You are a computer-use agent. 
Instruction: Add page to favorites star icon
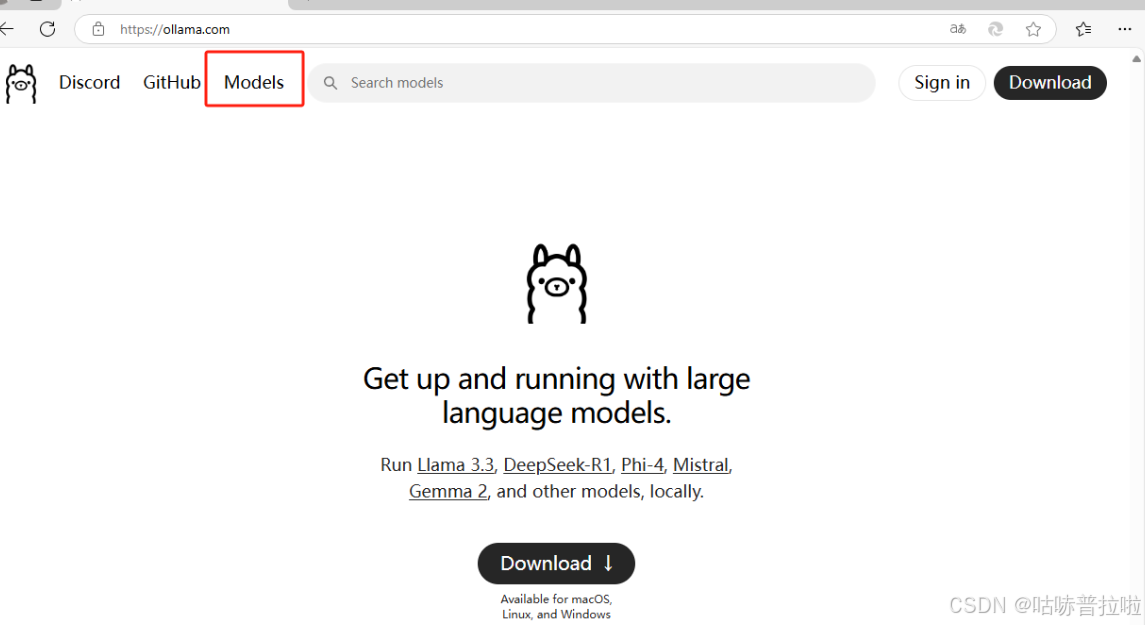1033,29
